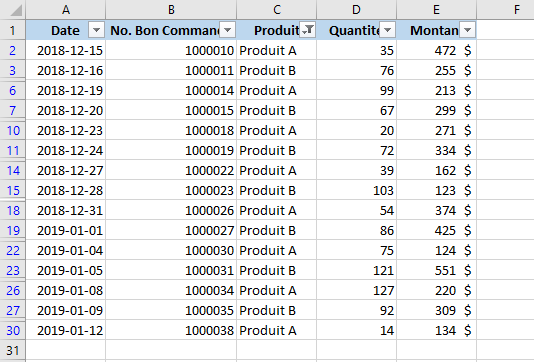The height and width of the screenshot is (362, 534).
Task: Click empty cell A31
Action: (x=66, y=350)
